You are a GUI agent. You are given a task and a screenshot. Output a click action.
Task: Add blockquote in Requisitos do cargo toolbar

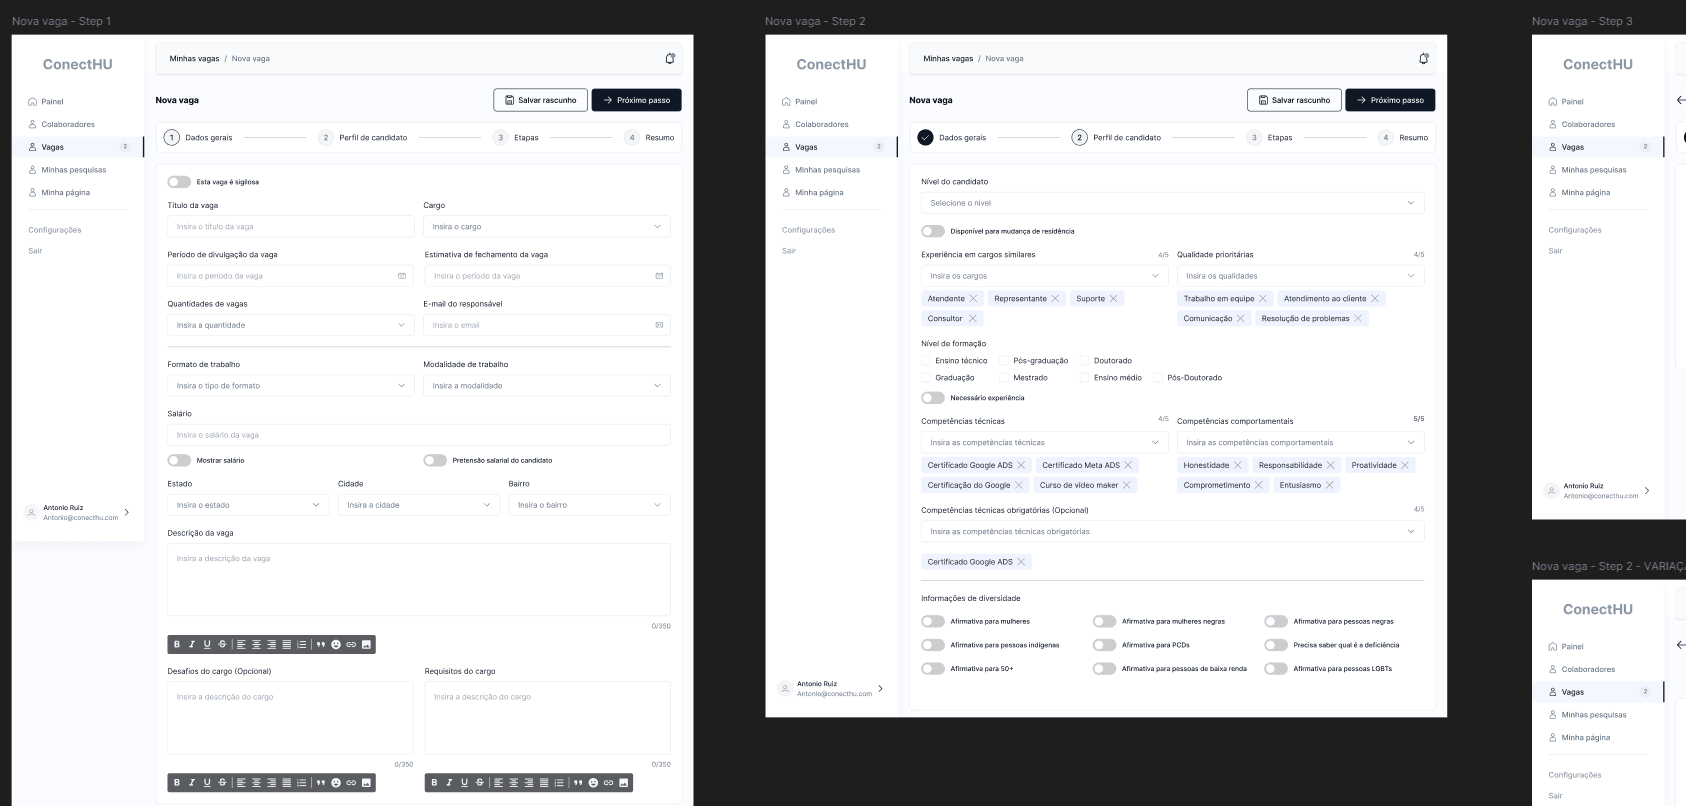578,782
